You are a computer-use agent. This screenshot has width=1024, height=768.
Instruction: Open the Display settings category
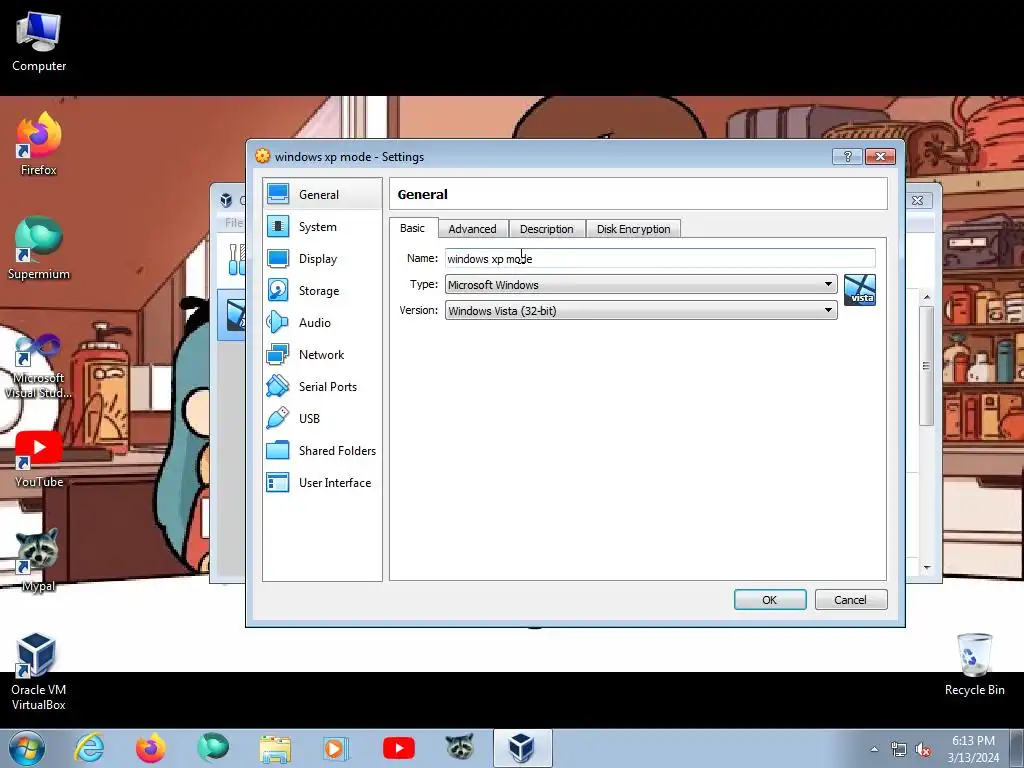322,259
